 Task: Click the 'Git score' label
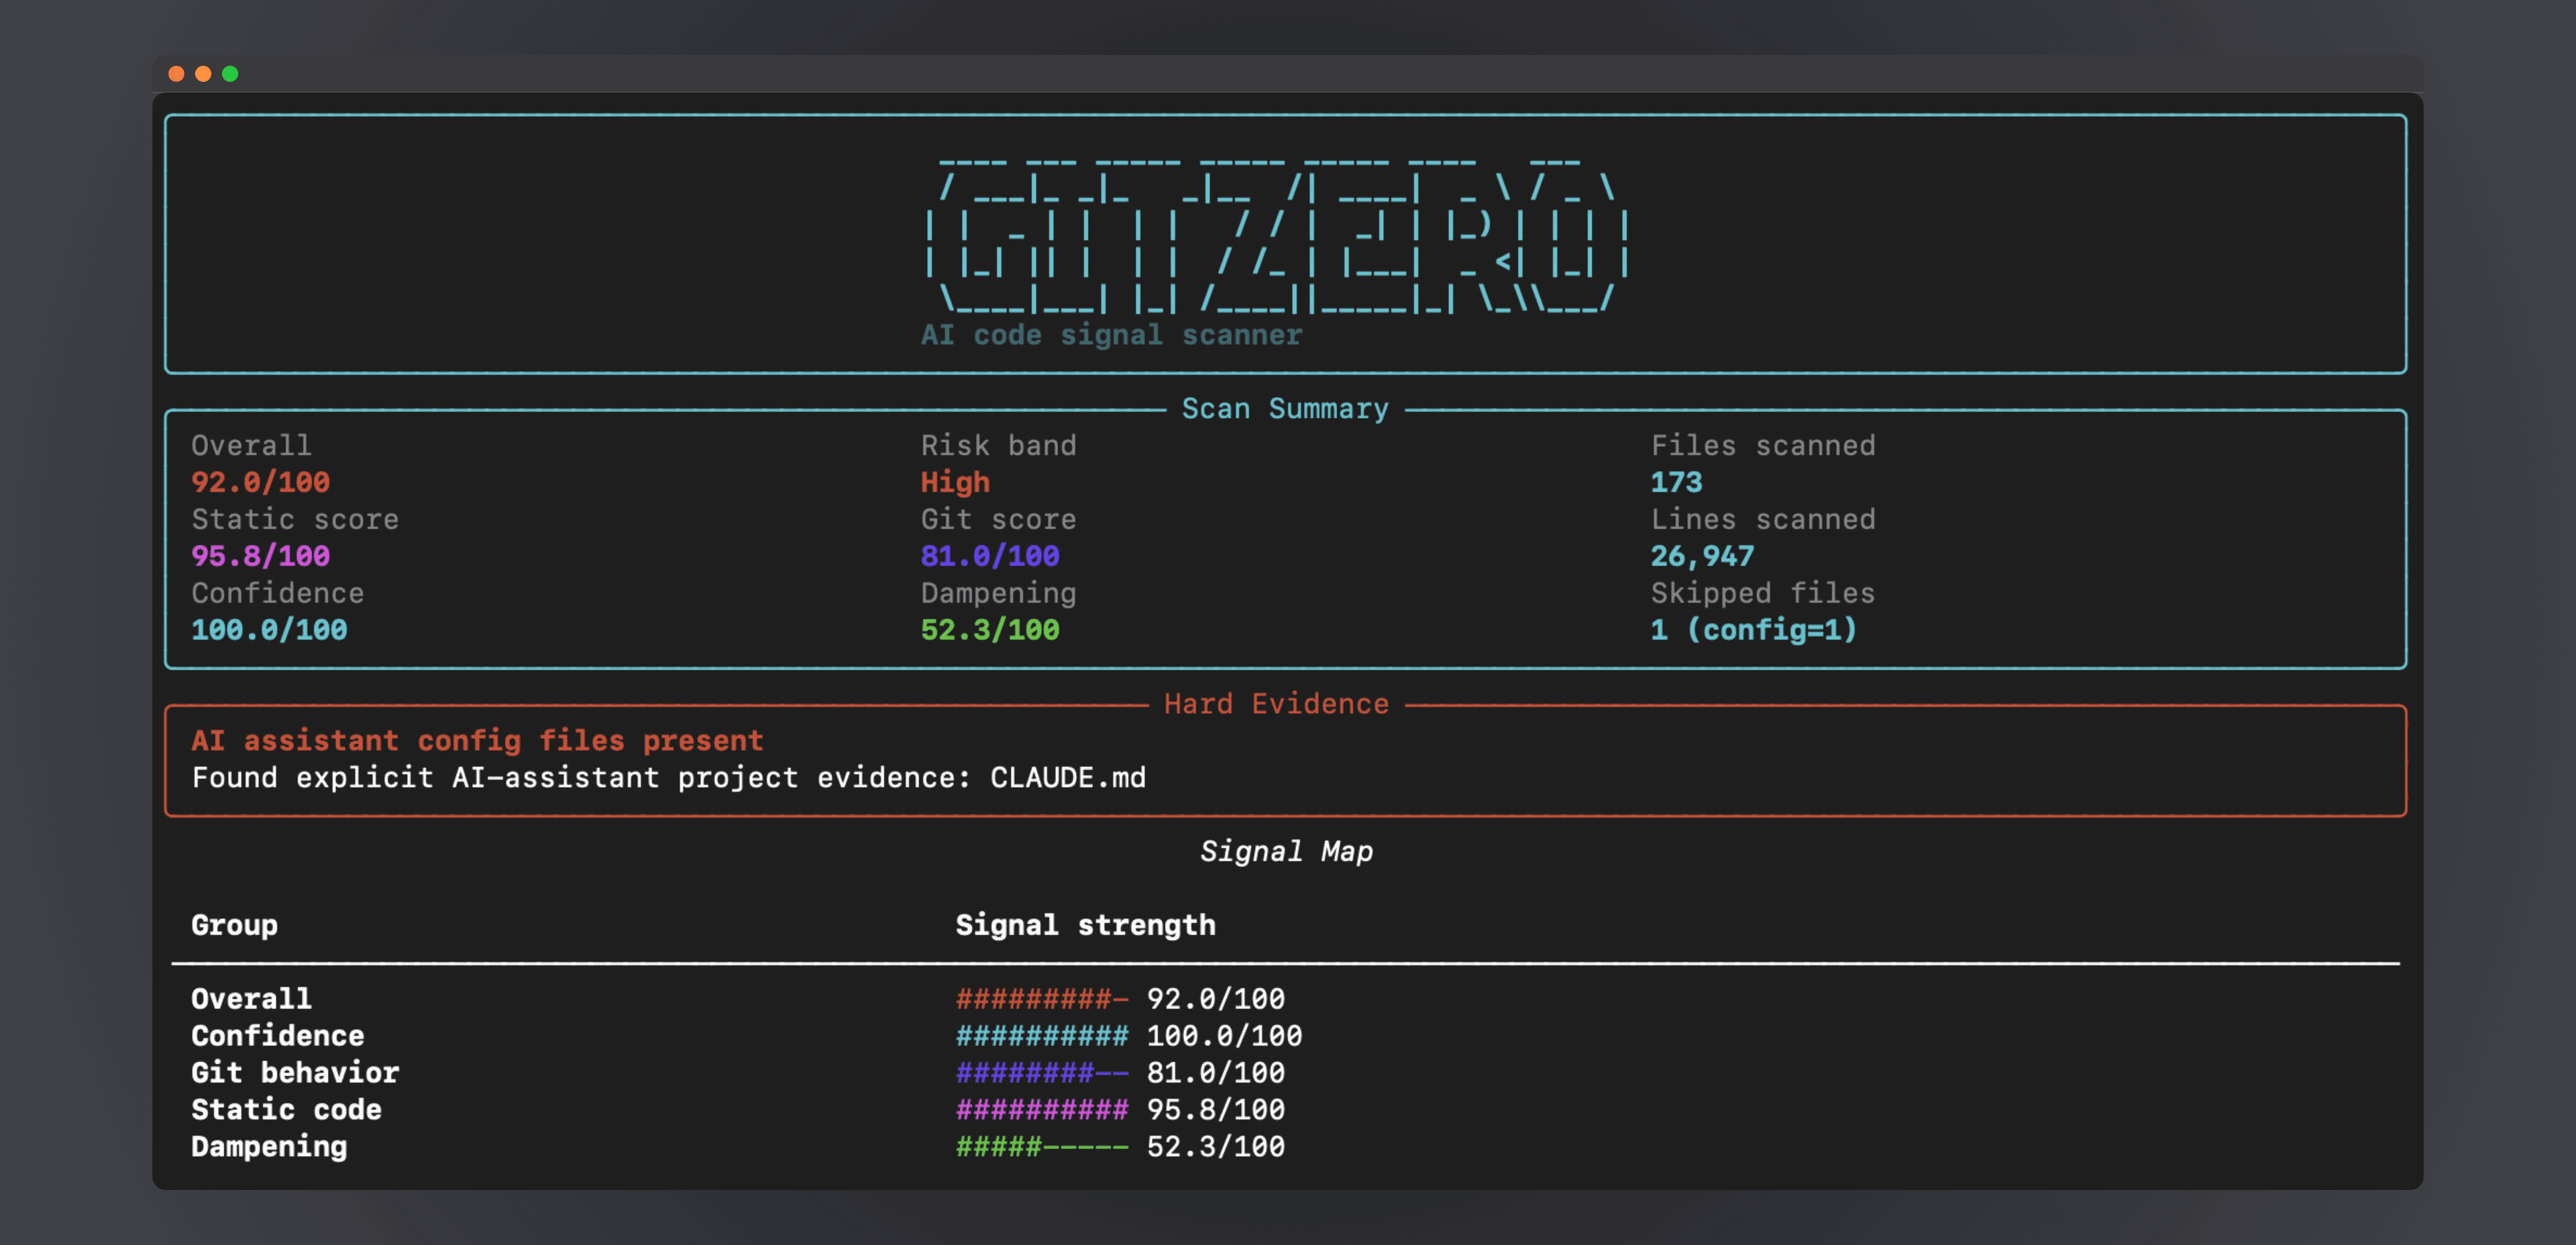pyautogui.click(x=998, y=519)
